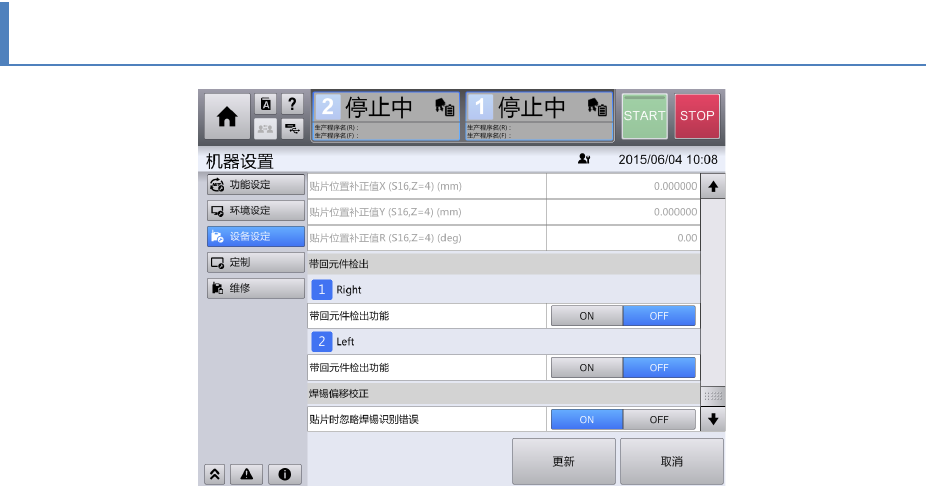926x486 pixels.
Task: Turn ON Right 带回元件检出功能
Action: tap(586, 316)
